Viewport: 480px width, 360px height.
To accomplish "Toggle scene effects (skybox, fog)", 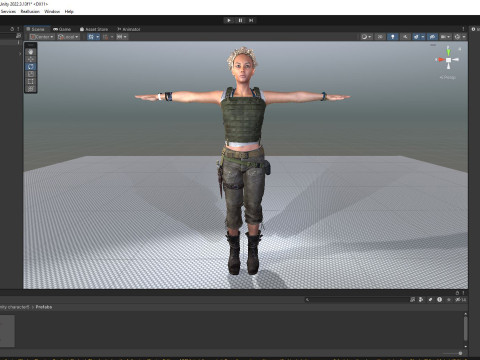I will point(416,37).
